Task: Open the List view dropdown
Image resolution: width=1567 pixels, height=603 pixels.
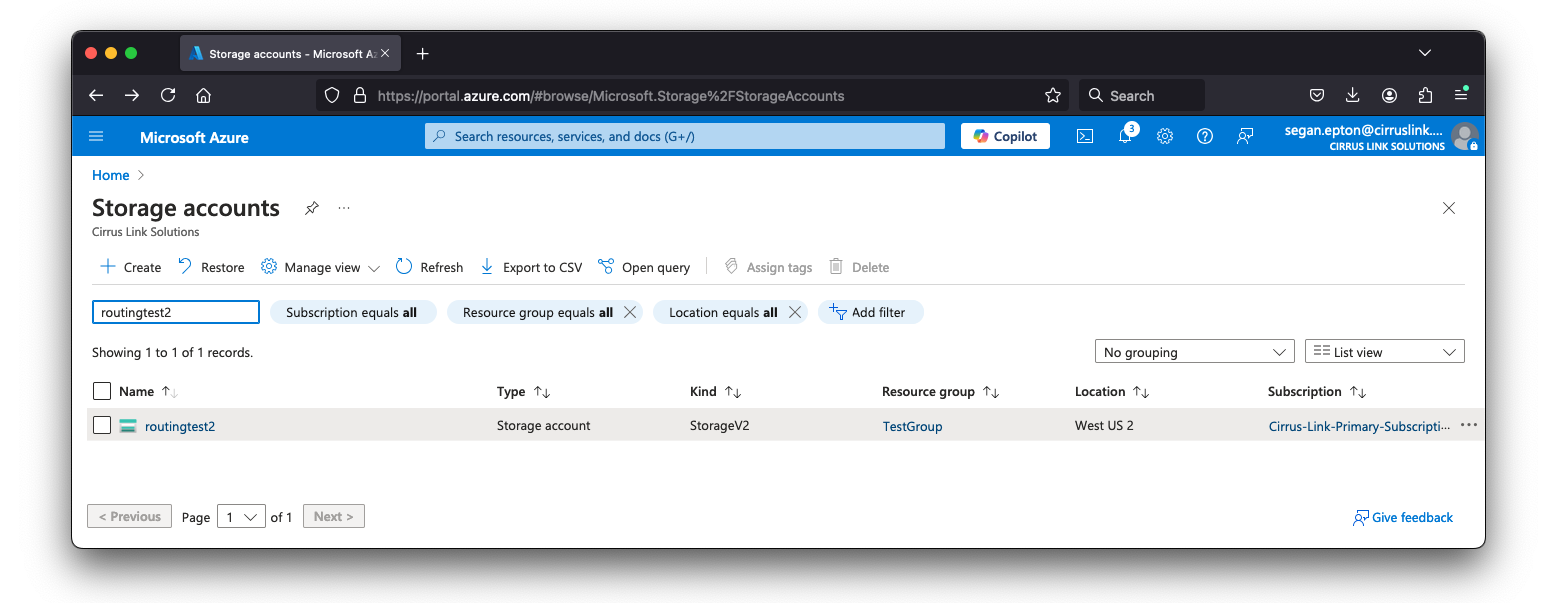Action: tap(1384, 352)
